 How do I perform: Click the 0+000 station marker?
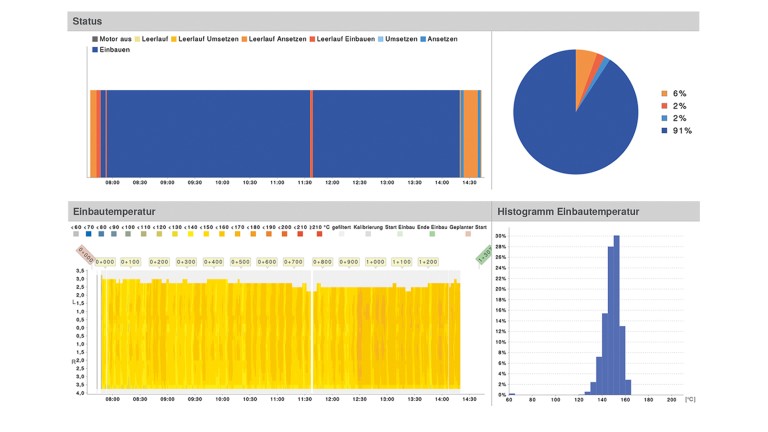pos(105,262)
